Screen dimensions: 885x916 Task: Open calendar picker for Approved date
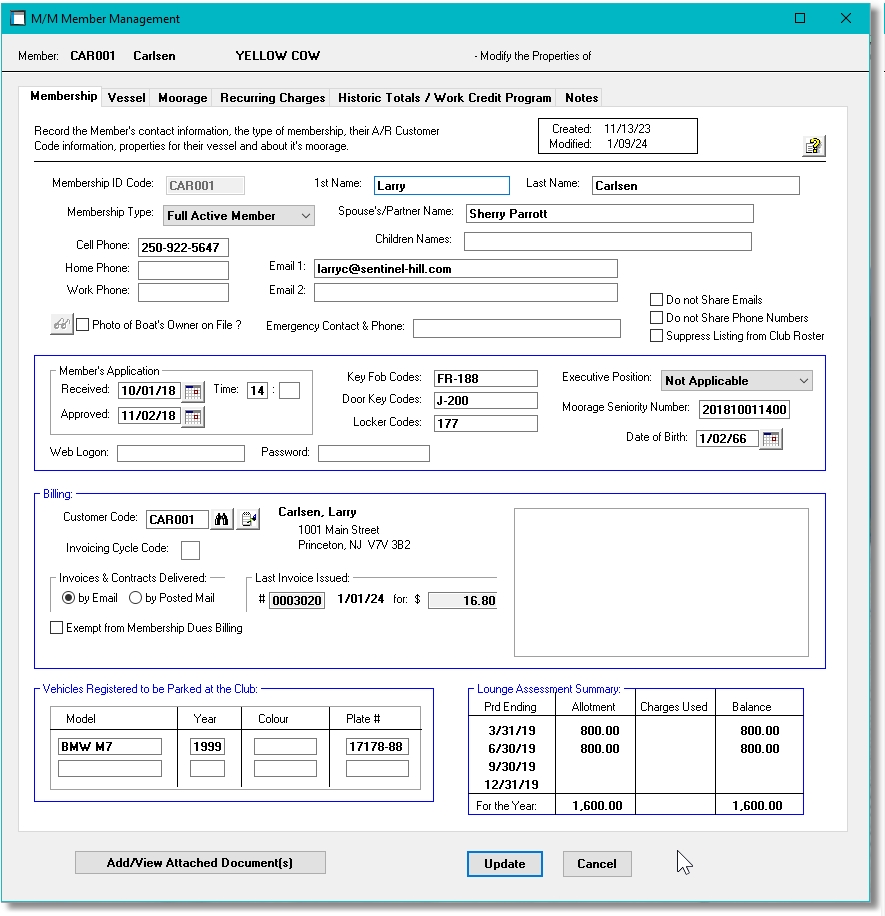pyautogui.click(x=193, y=416)
